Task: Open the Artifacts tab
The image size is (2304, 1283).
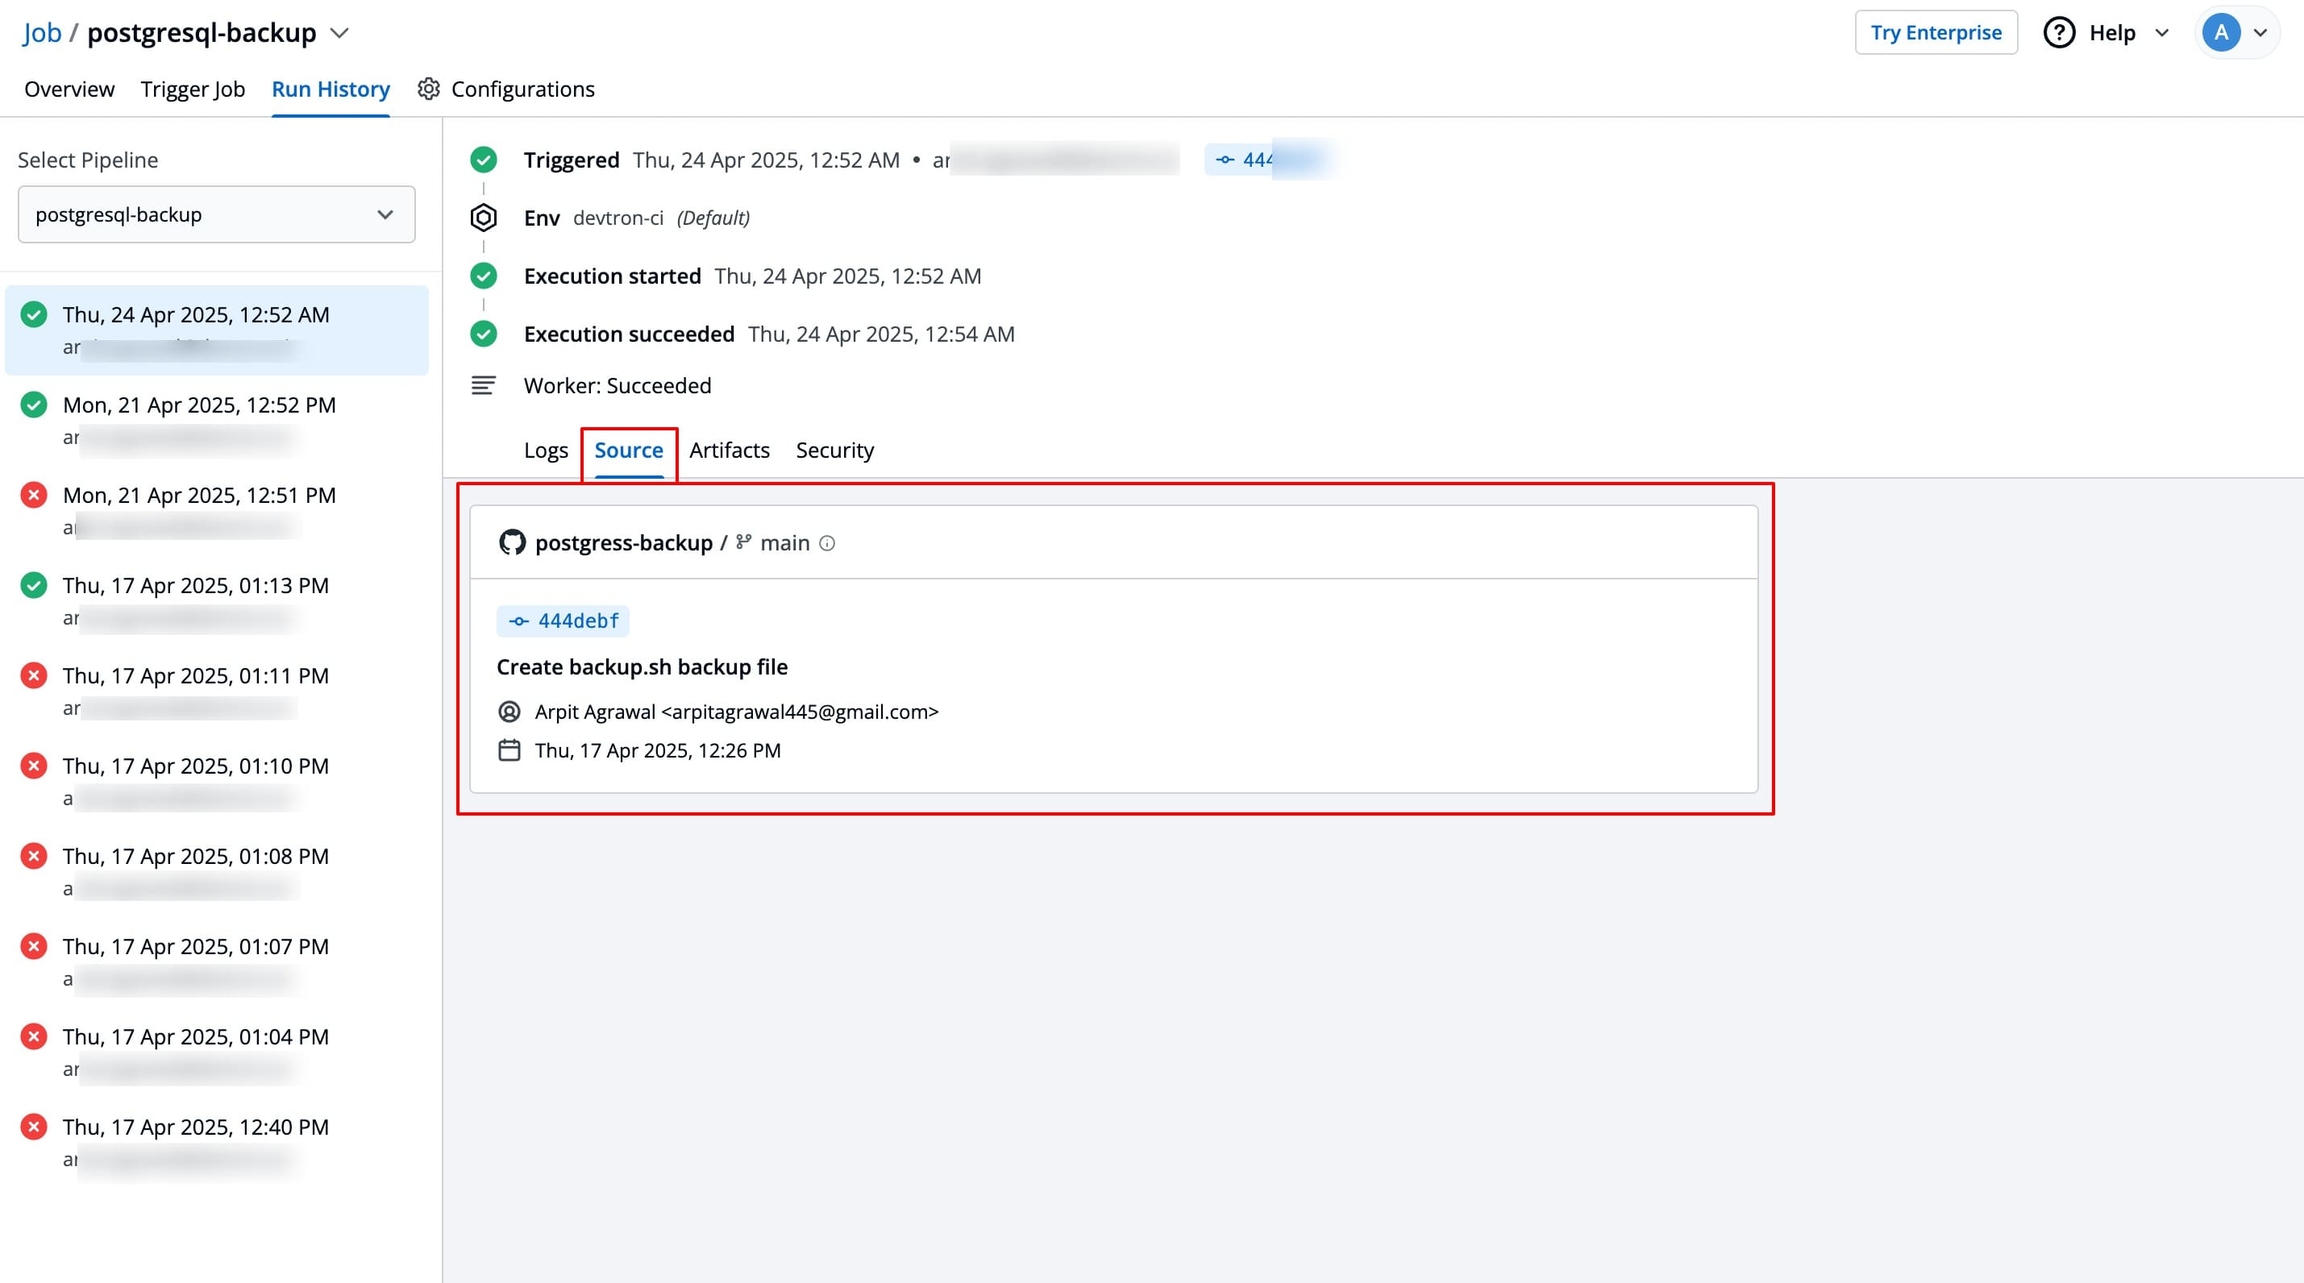Action: click(729, 450)
